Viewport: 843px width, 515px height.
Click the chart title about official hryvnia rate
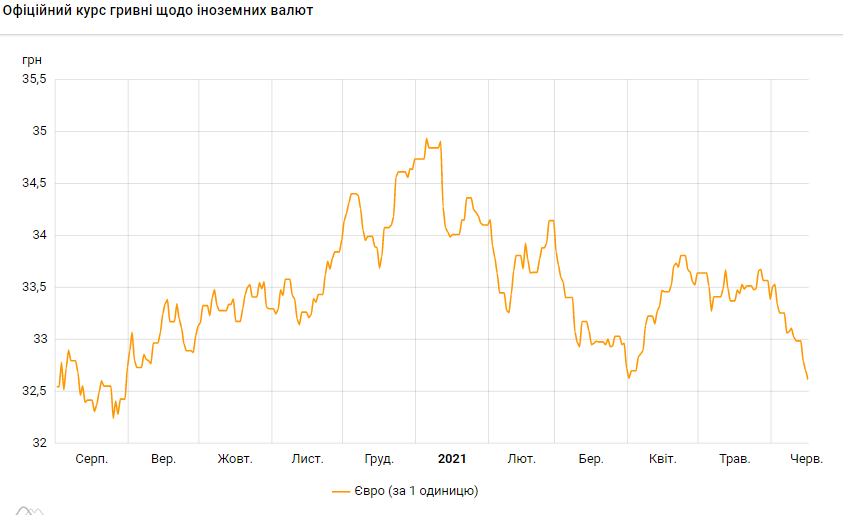[158, 11]
